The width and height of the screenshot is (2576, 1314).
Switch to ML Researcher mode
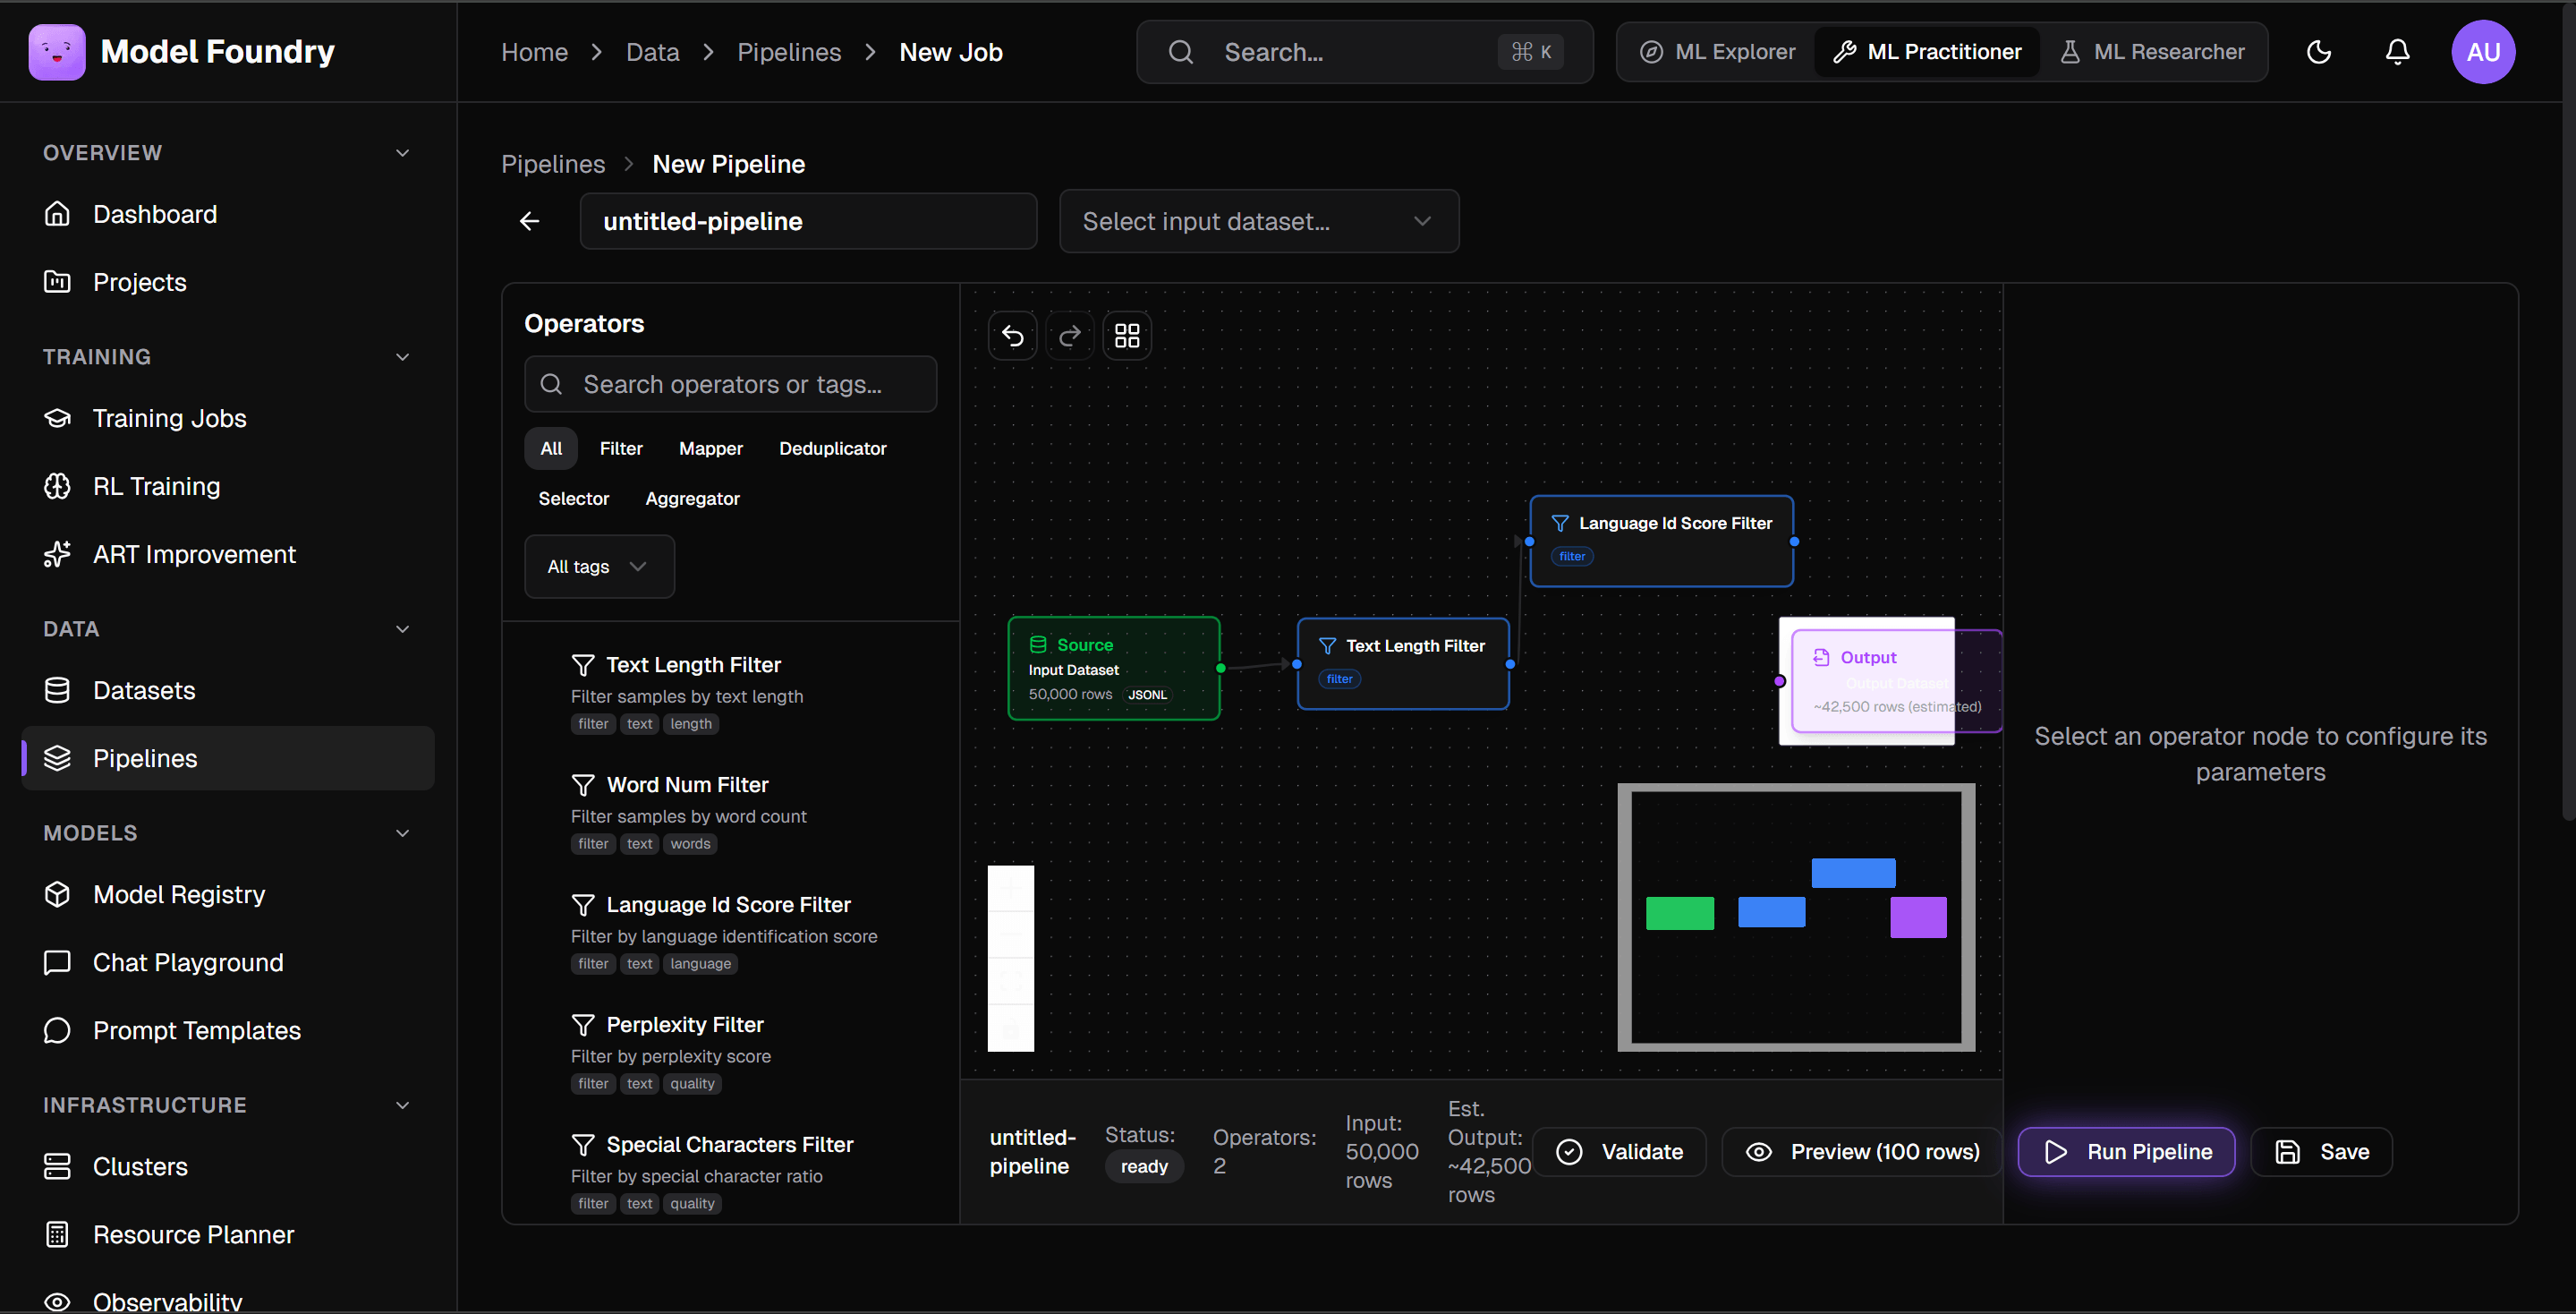click(2152, 52)
